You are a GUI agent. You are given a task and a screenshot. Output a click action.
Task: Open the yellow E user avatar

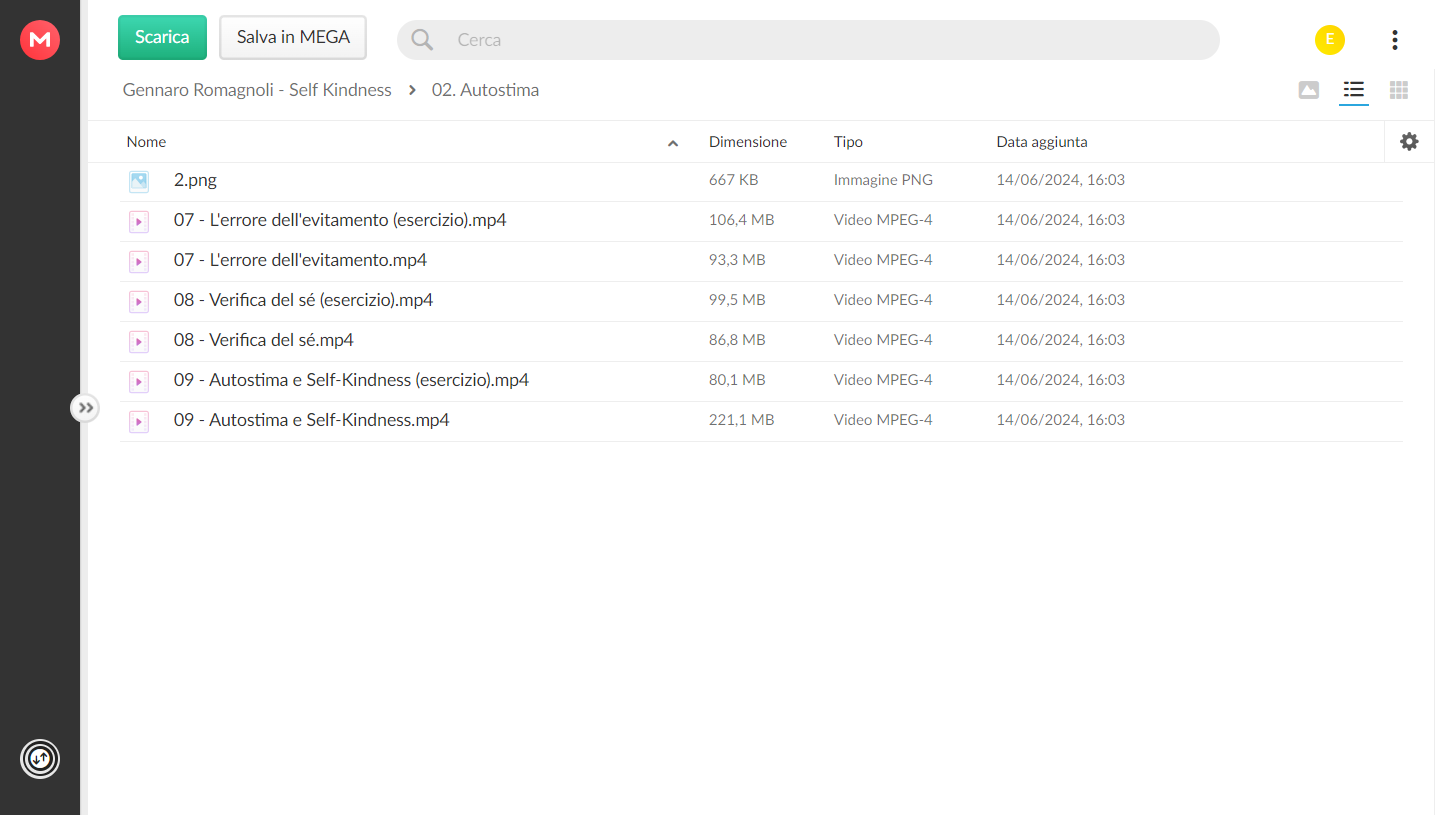(1329, 40)
